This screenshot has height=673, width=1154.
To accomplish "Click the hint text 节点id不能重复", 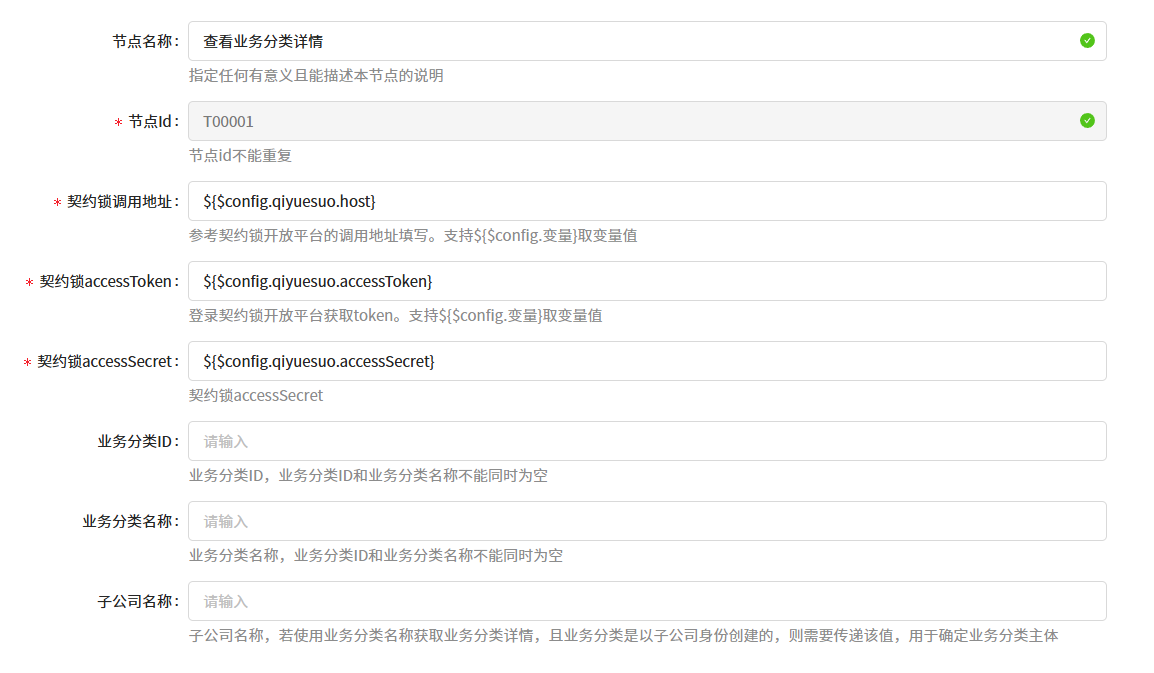I will (x=240, y=156).
